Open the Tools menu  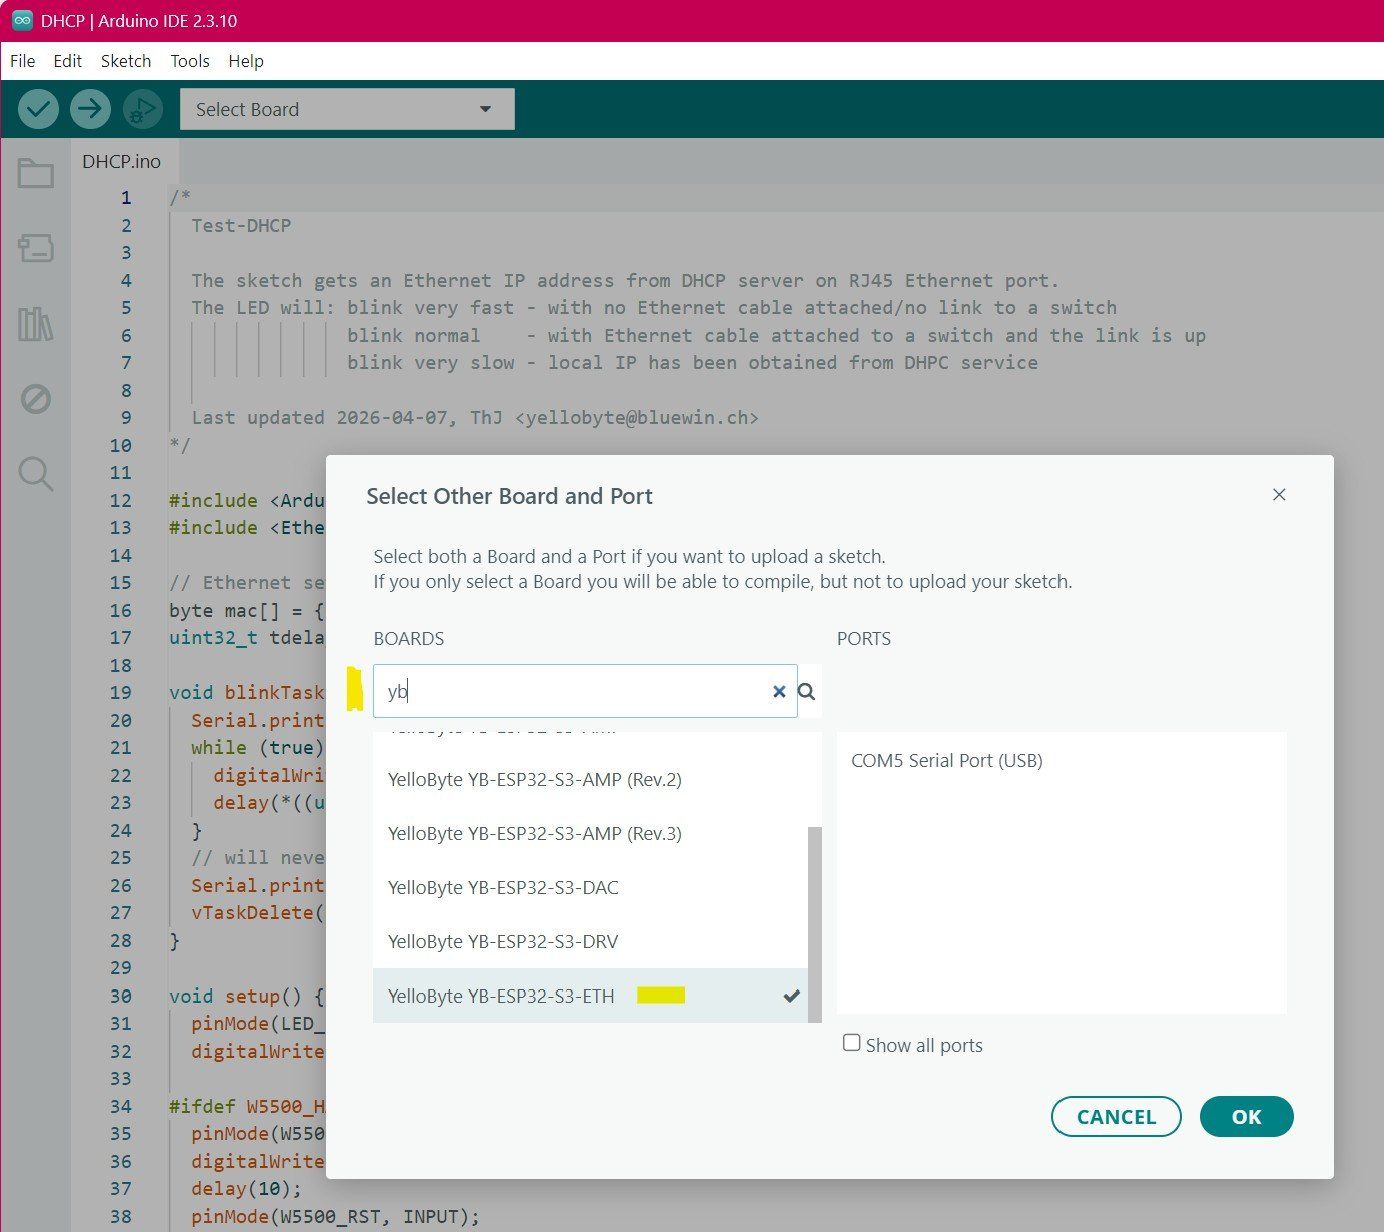point(190,61)
